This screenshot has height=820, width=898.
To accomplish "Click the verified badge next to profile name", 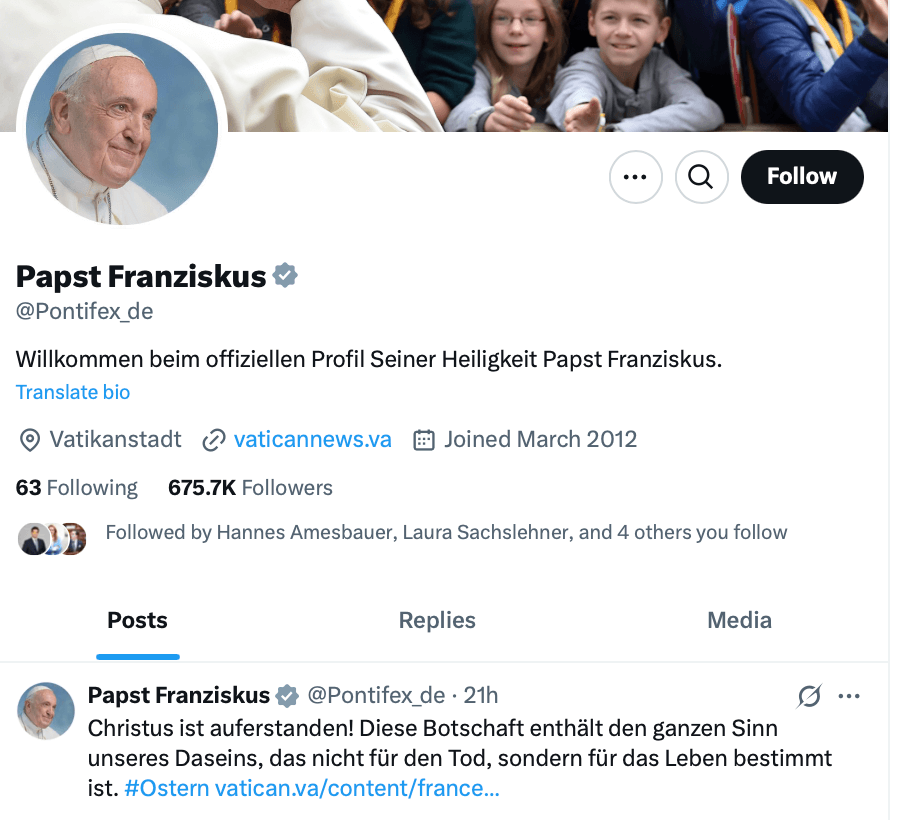I will [286, 276].
